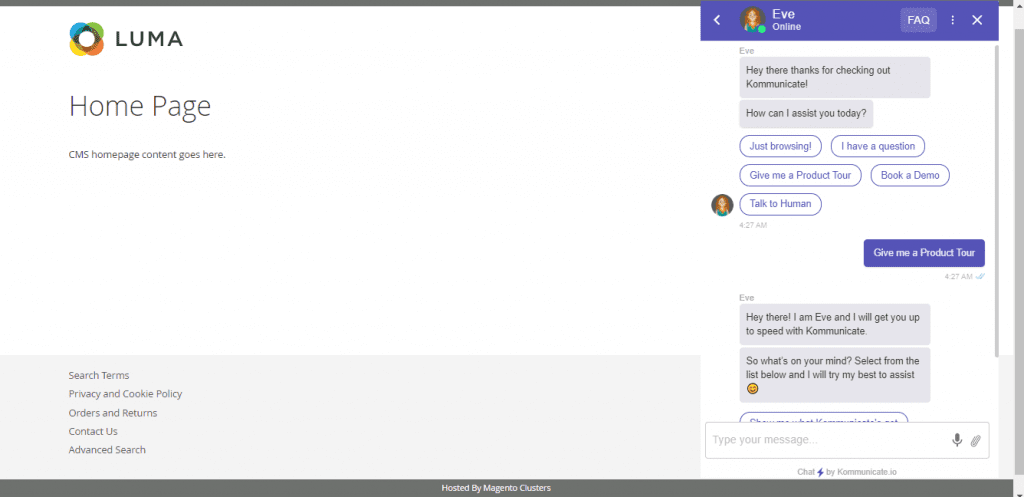
Task: Click the 'Home Page' heading
Action: coord(140,106)
